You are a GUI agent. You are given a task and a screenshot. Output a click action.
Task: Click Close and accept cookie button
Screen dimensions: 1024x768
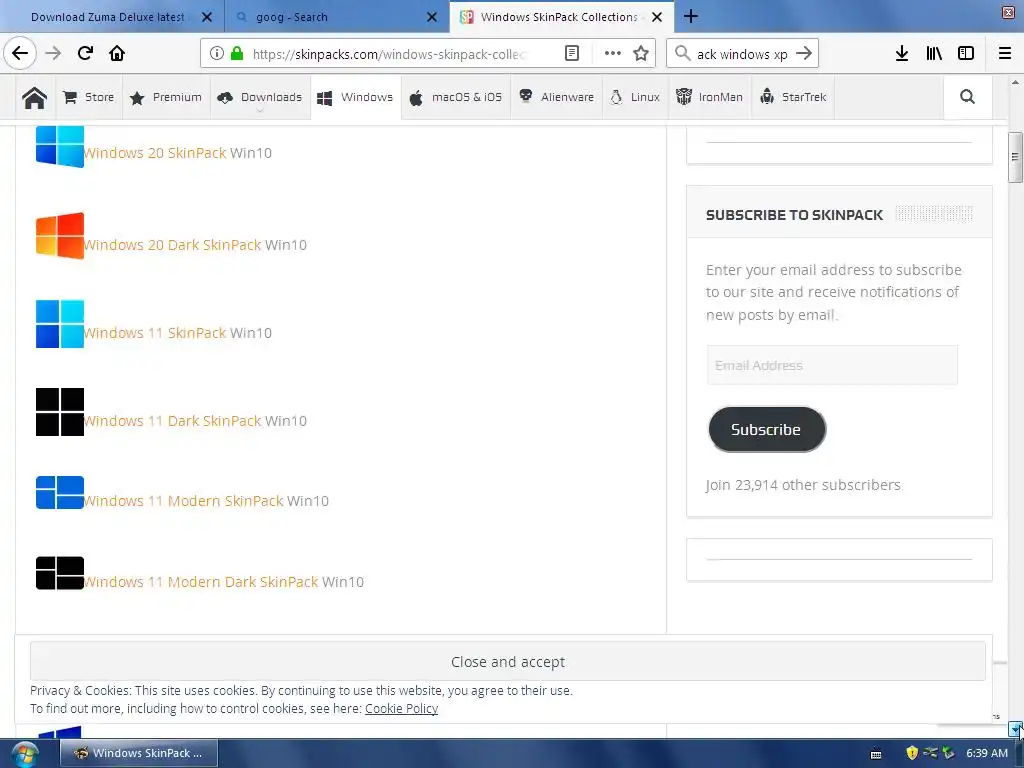[x=507, y=662]
